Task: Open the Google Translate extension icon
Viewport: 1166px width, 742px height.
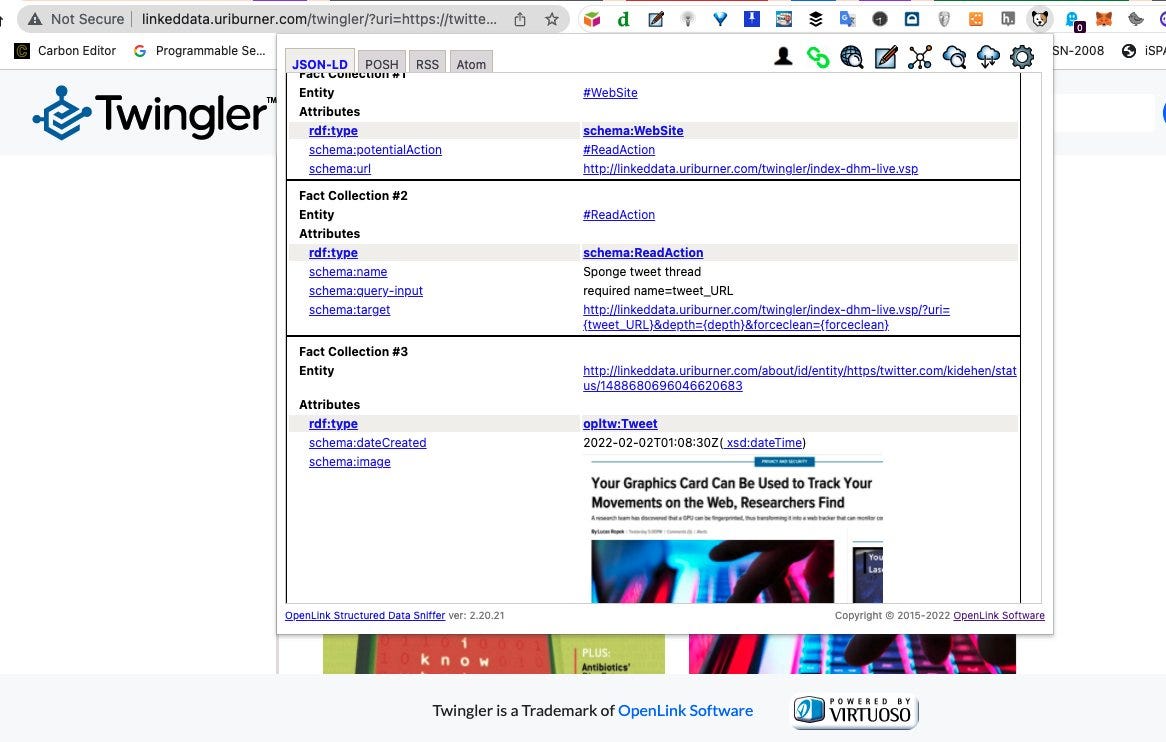Action: (x=848, y=19)
